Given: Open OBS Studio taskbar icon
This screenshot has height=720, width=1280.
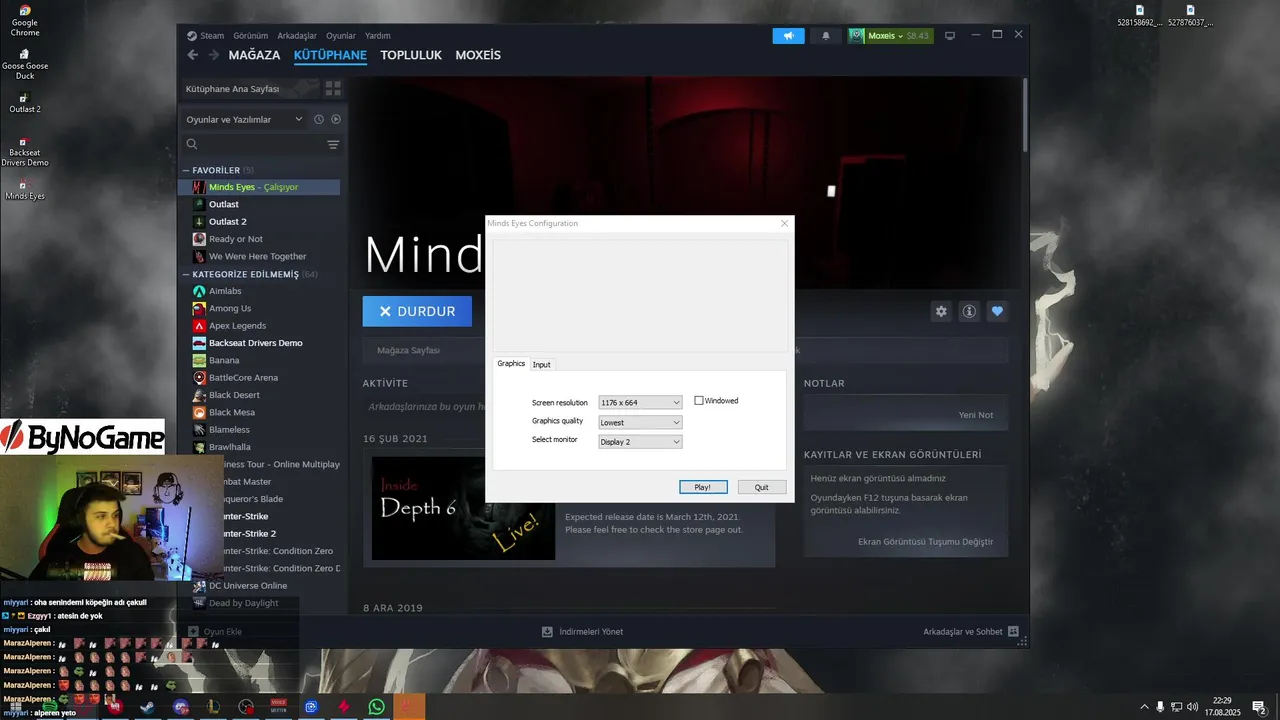Looking at the screenshot, I should (246, 707).
